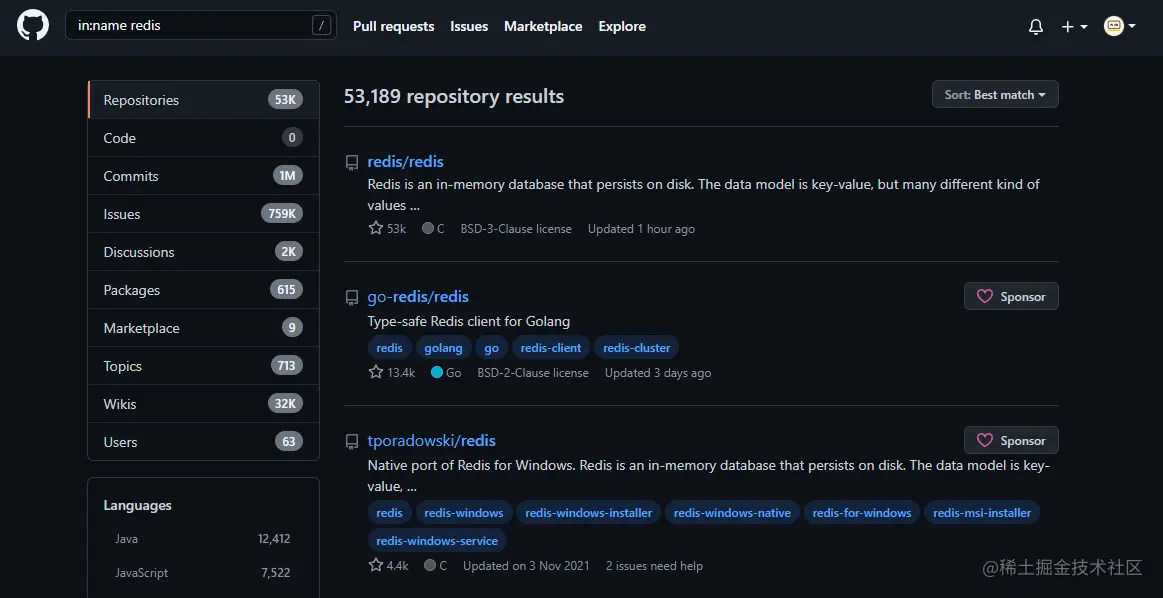
Task: Click the slash shortcut key icon in search
Action: 321,26
